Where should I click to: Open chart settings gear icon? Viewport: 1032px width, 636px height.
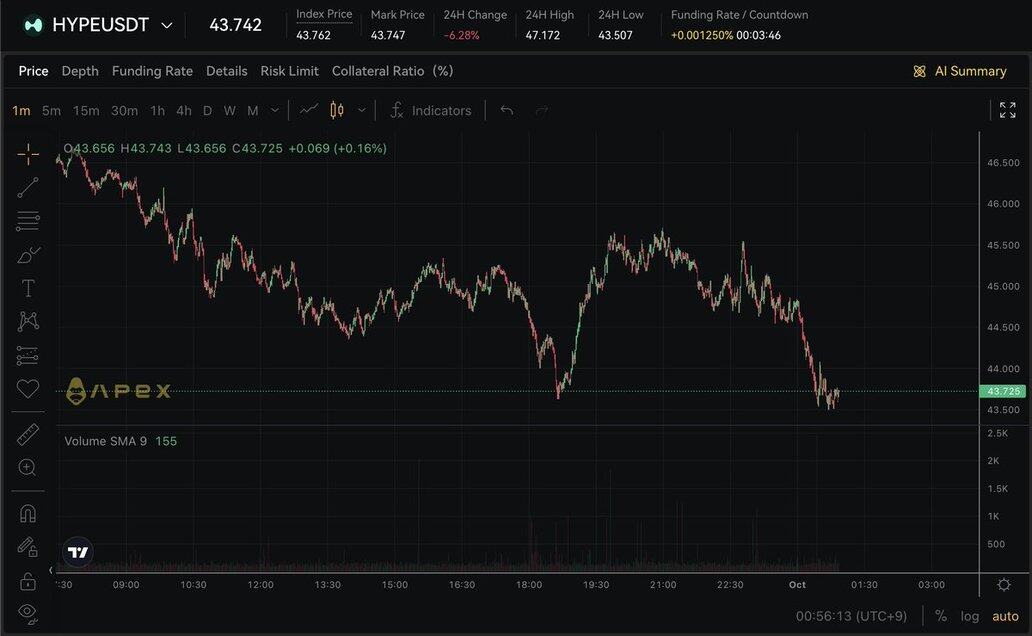pos(1004,585)
